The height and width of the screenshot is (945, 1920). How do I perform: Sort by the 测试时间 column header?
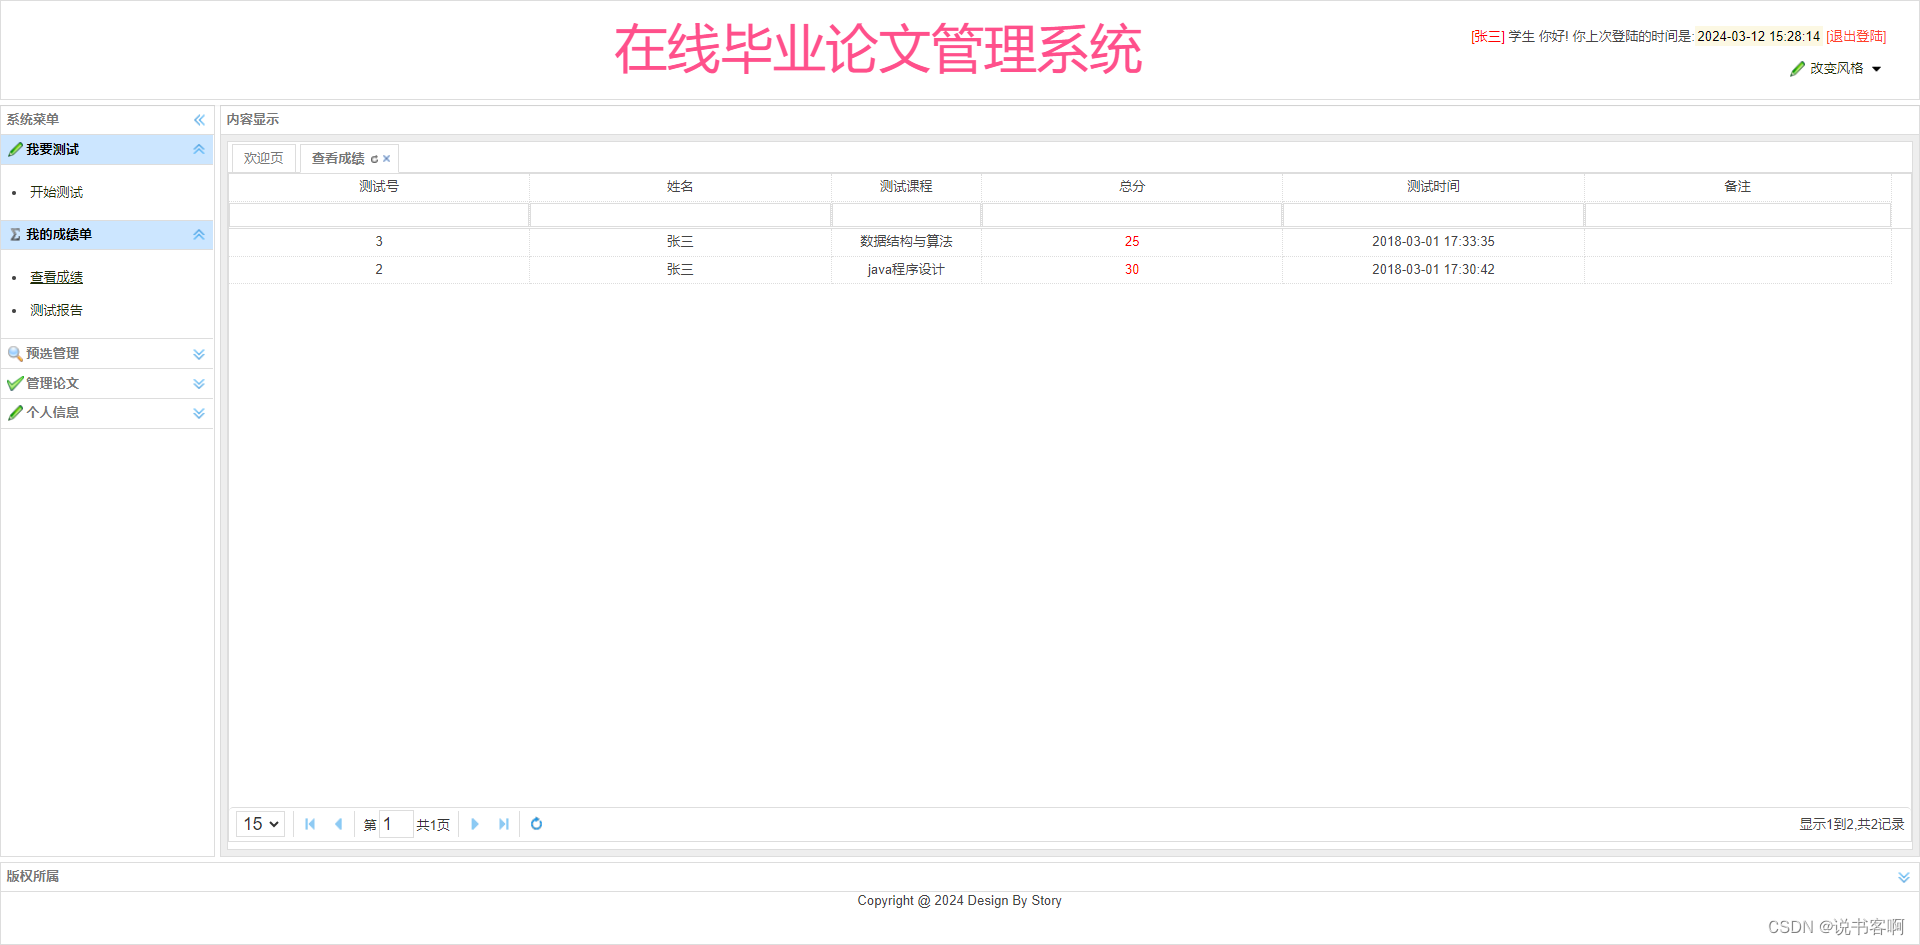[1433, 187]
